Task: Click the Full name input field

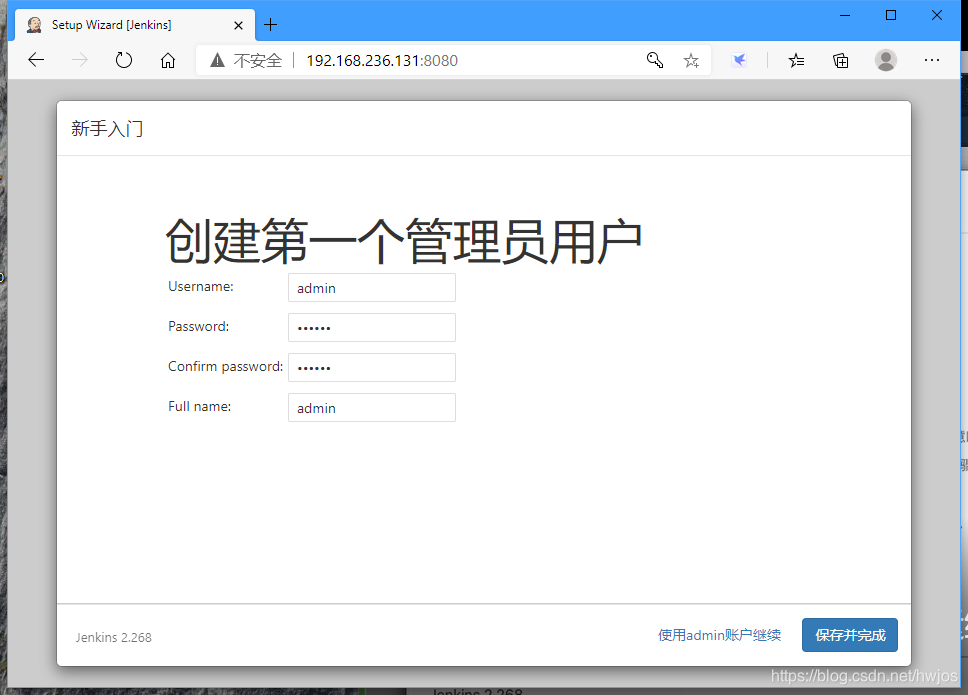Action: tap(371, 407)
